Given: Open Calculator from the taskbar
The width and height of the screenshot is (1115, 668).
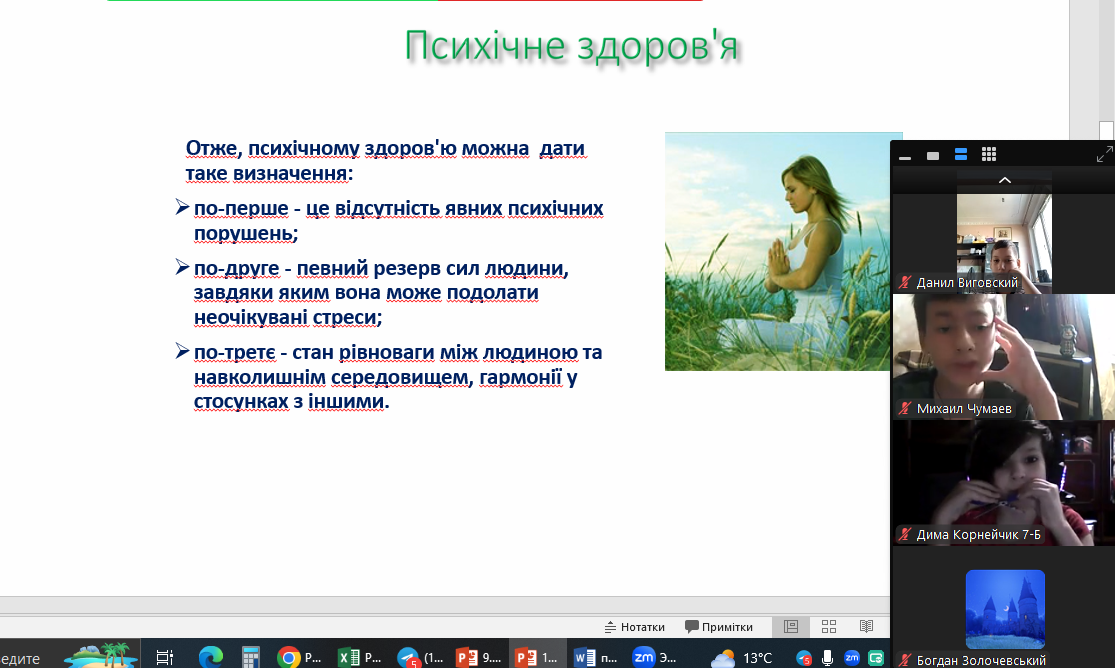Looking at the screenshot, I should click(x=250, y=657).
